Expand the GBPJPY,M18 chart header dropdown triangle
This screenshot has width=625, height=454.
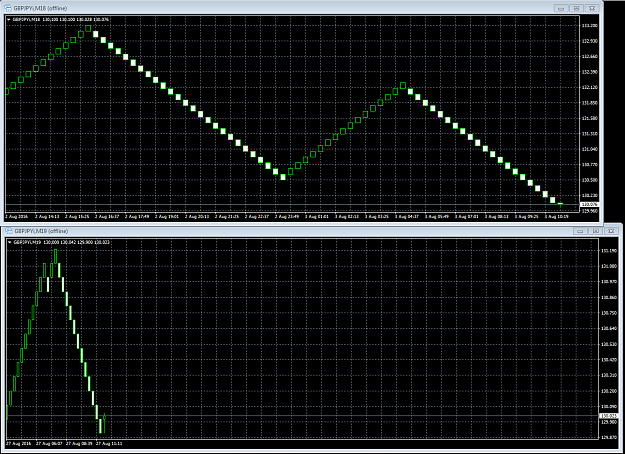[9, 20]
